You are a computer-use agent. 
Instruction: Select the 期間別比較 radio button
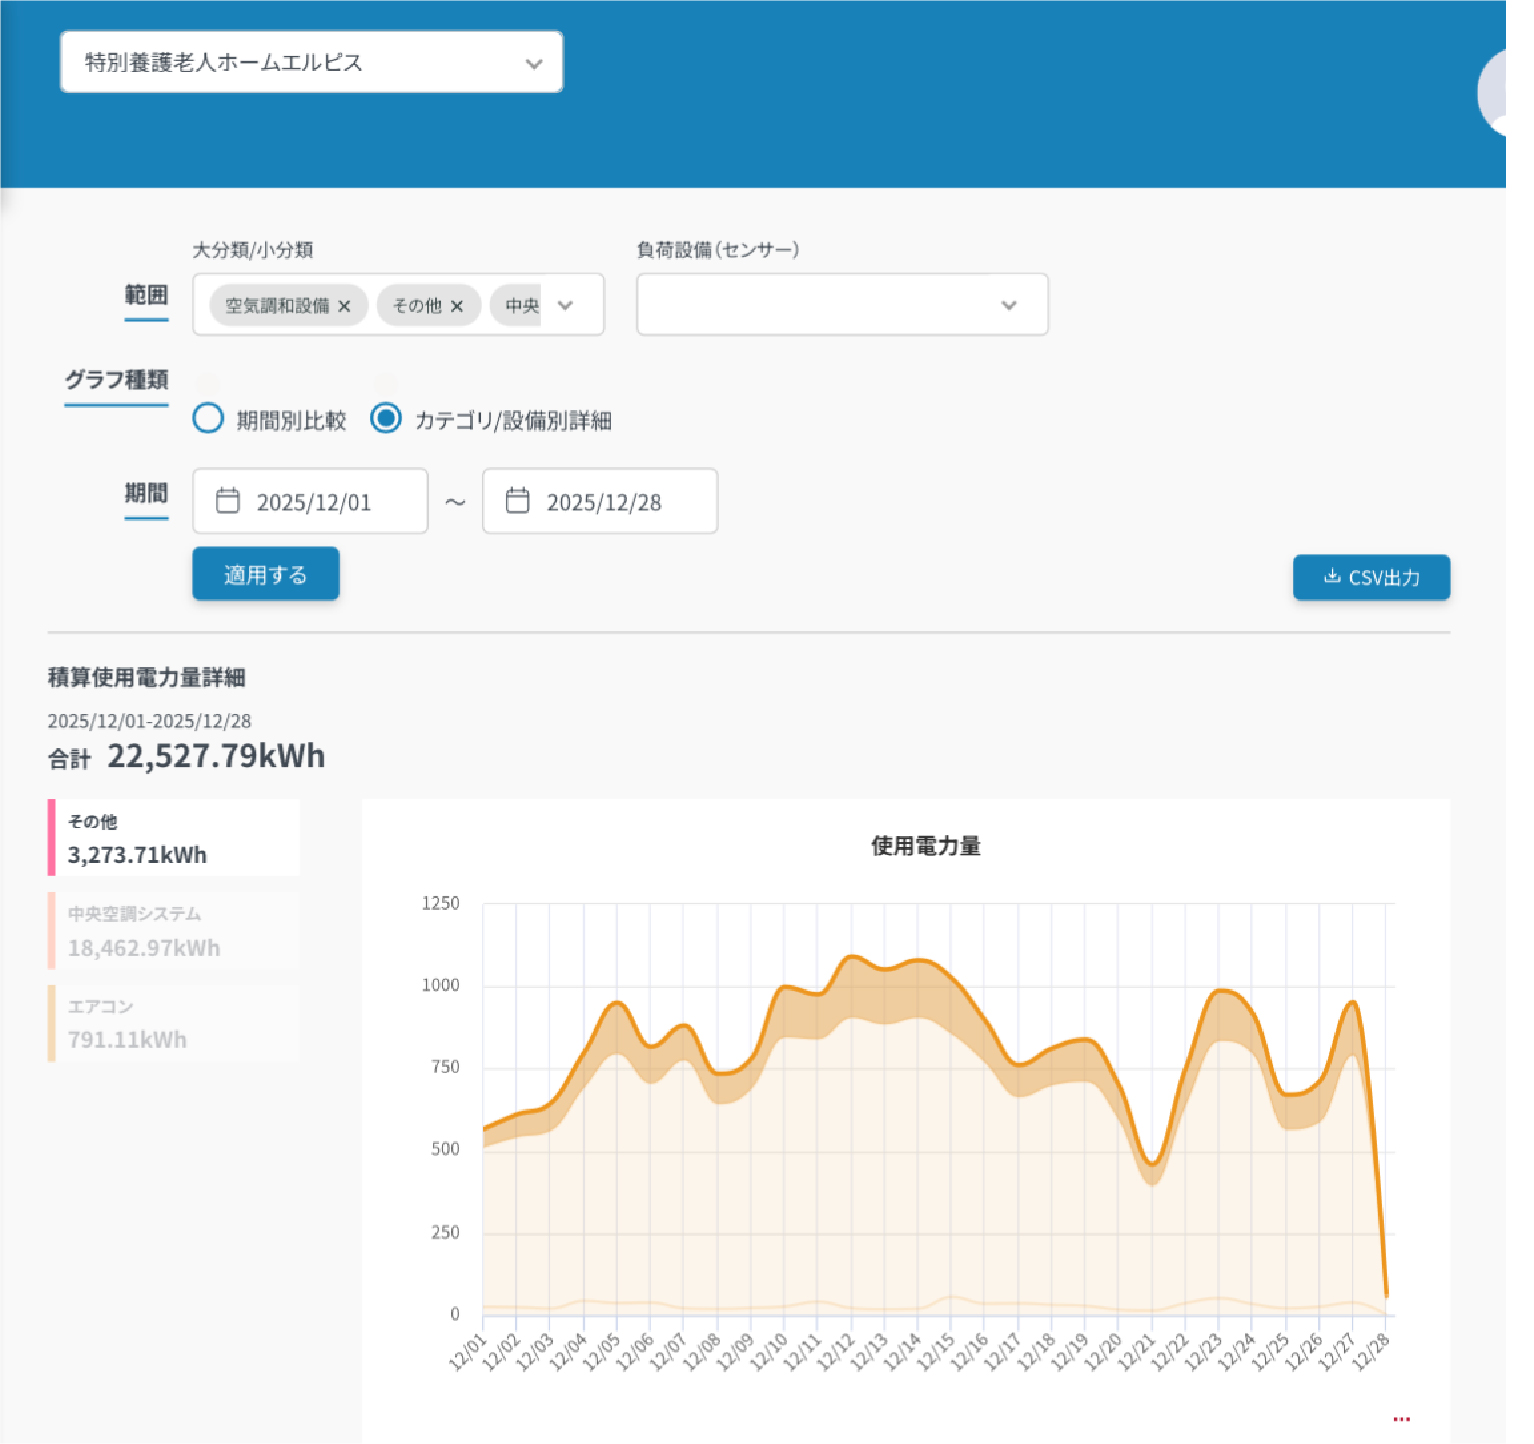[x=208, y=419]
